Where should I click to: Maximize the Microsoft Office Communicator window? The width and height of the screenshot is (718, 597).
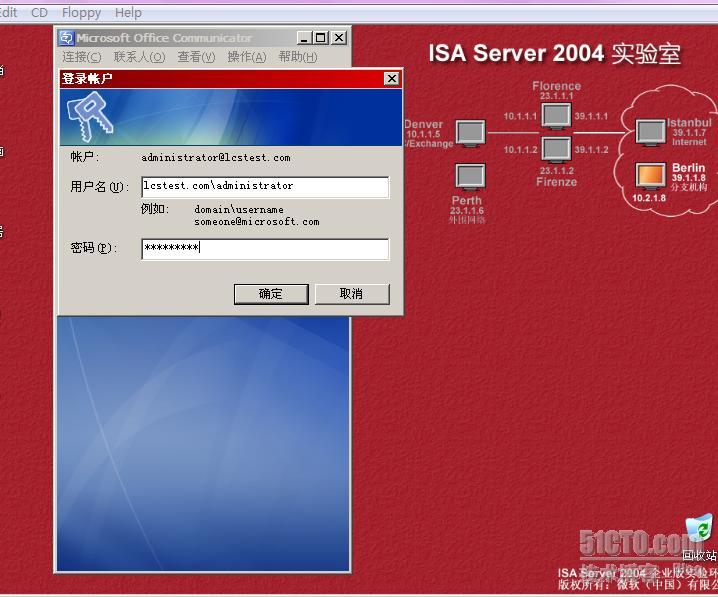click(321, 38)
